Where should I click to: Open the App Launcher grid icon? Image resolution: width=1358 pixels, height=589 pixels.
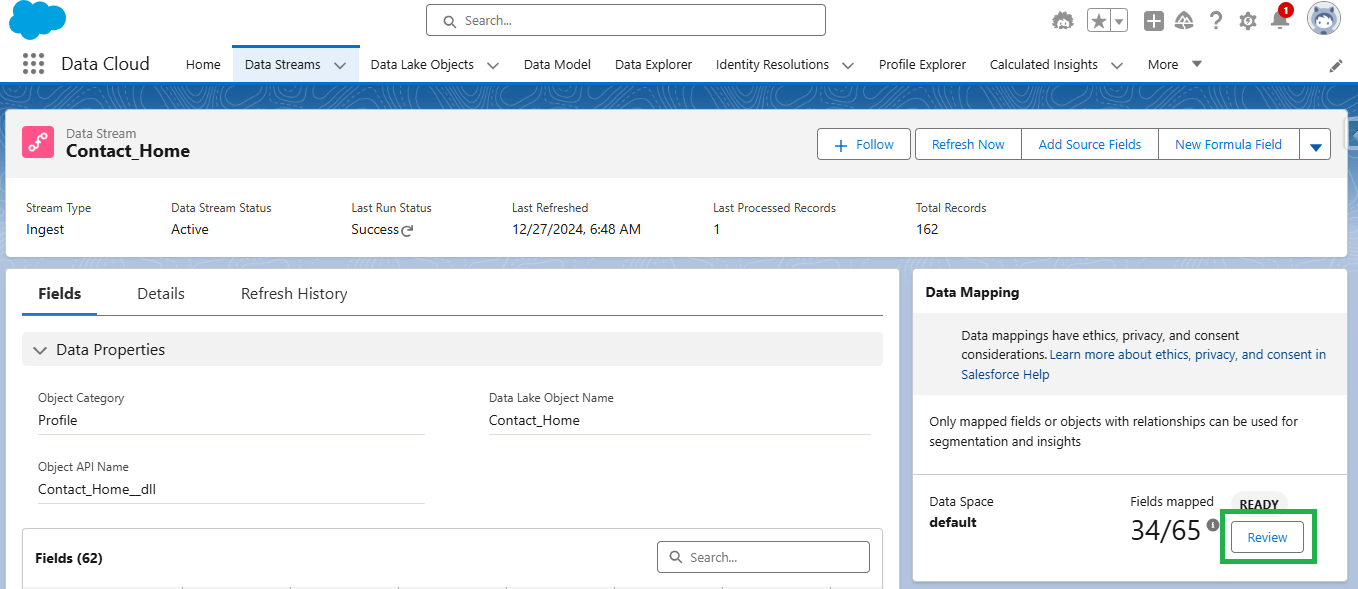(33, 64)
